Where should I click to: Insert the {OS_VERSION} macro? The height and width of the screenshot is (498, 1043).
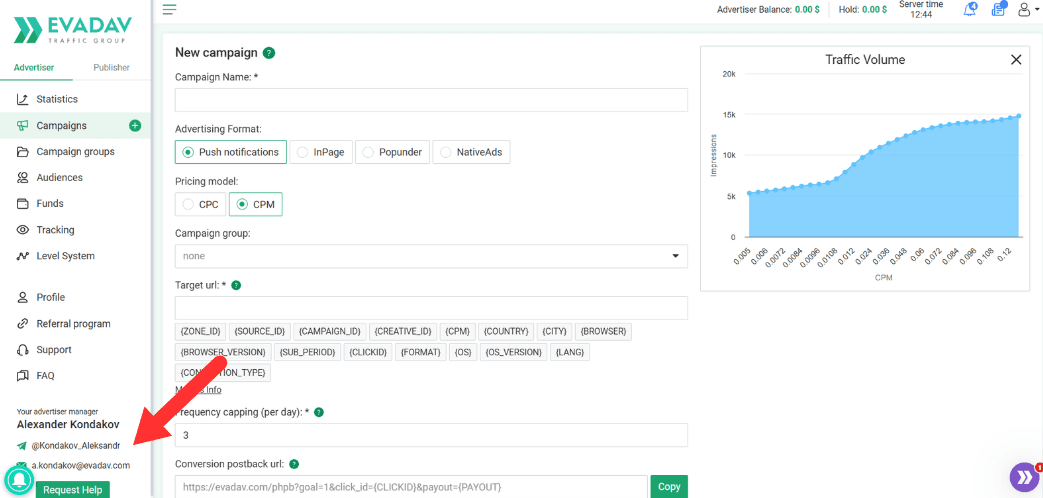pos(514,352)
